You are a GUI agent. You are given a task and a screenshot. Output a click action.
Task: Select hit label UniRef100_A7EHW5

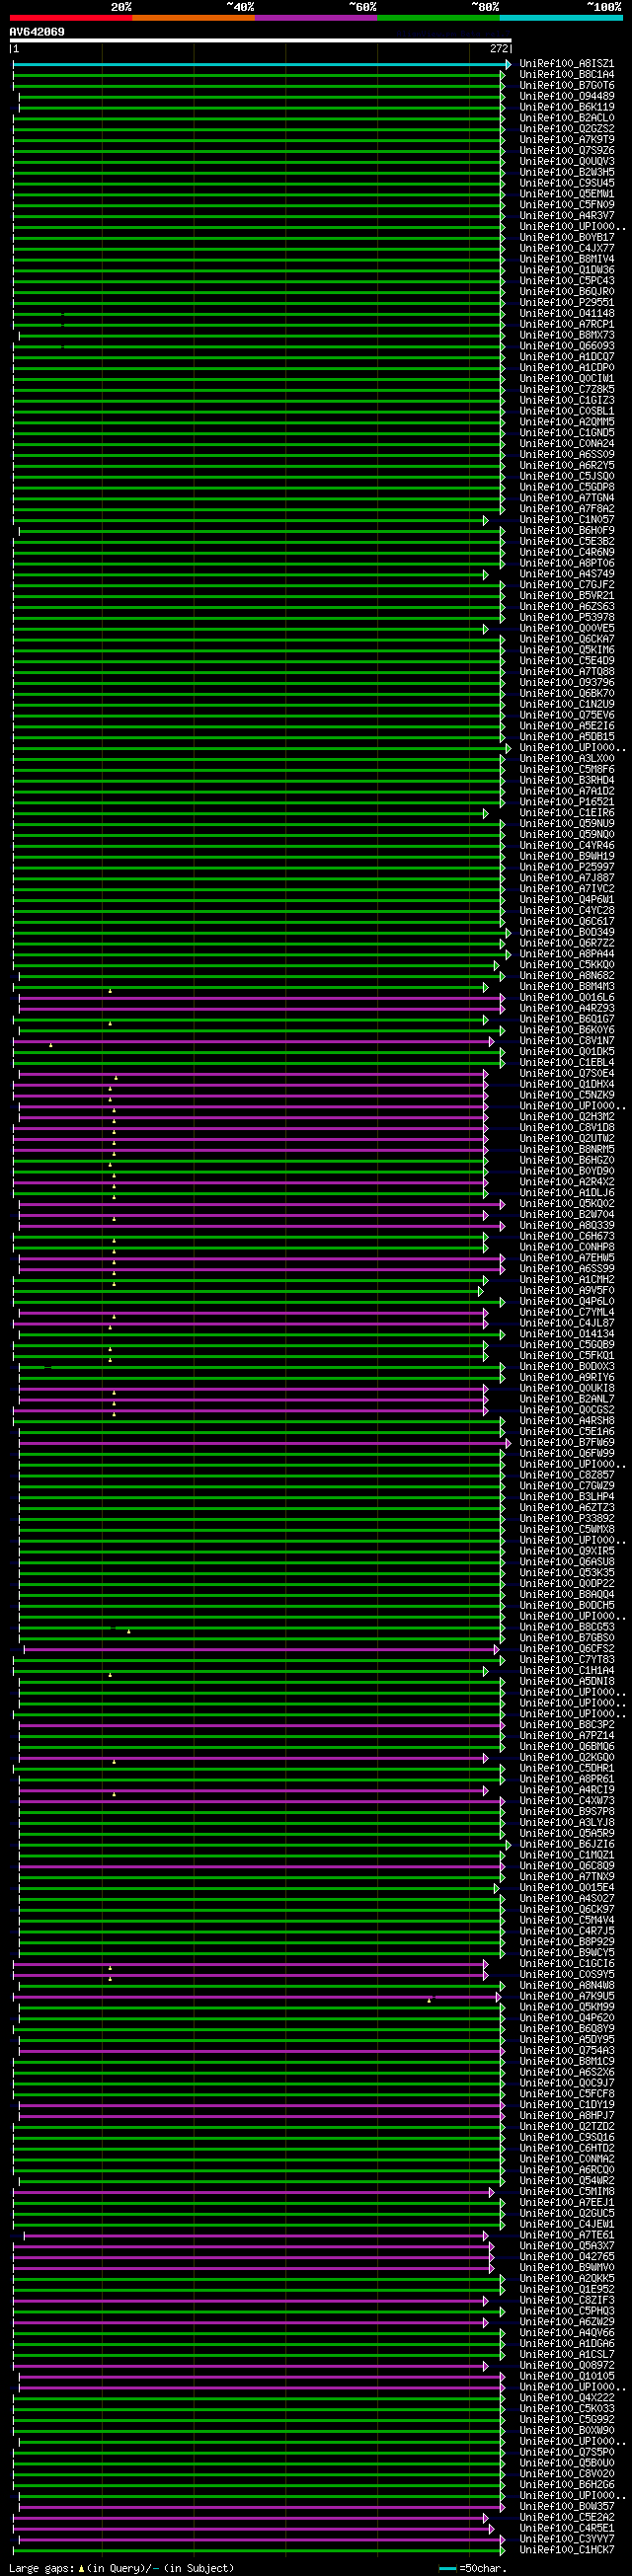(x=567, y=1259)
